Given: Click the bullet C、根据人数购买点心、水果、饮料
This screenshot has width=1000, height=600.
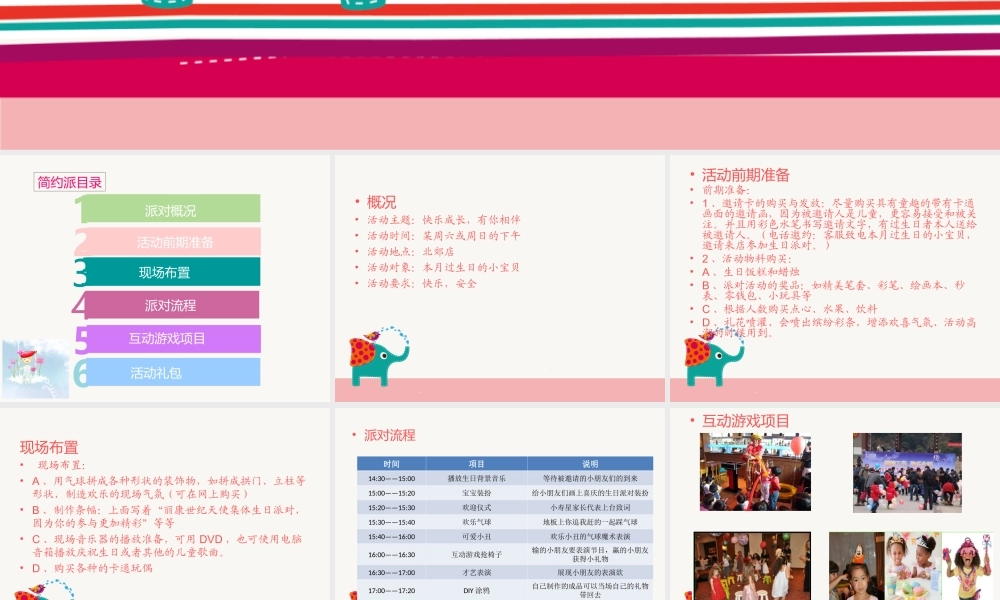Looking at the screenshot, I should click(790, 309).
